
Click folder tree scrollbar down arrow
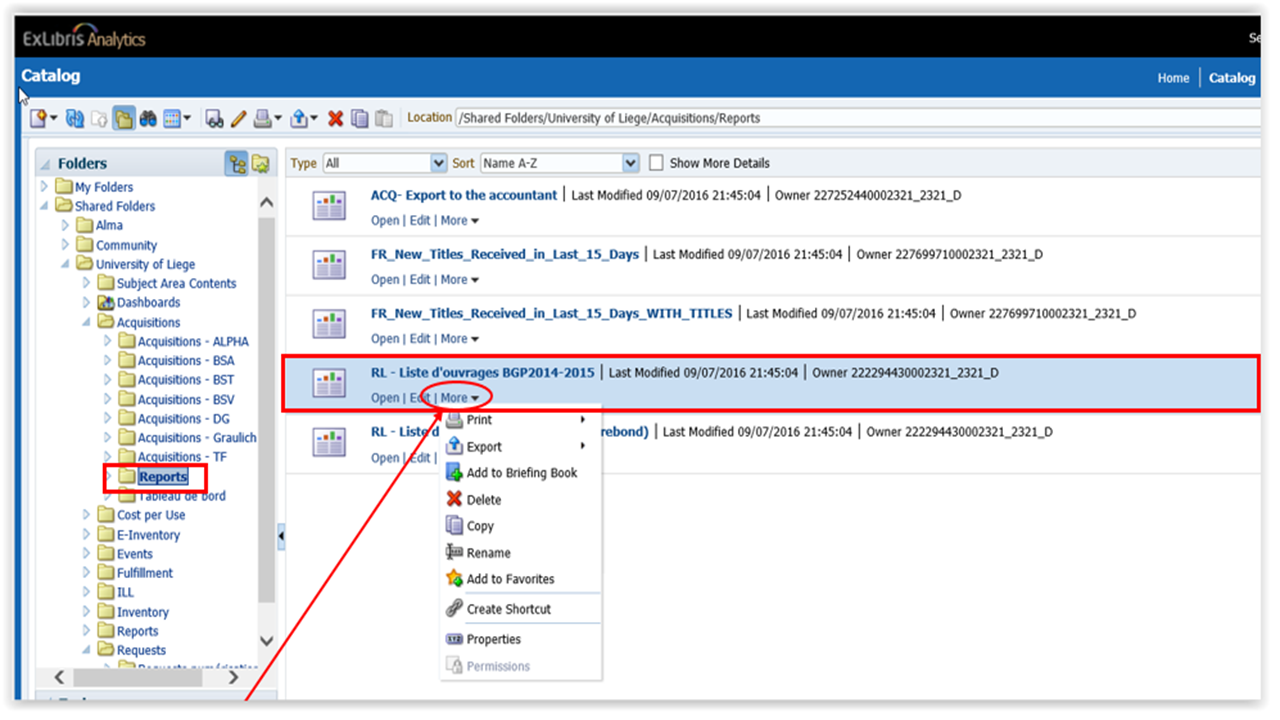click(266, 641)
